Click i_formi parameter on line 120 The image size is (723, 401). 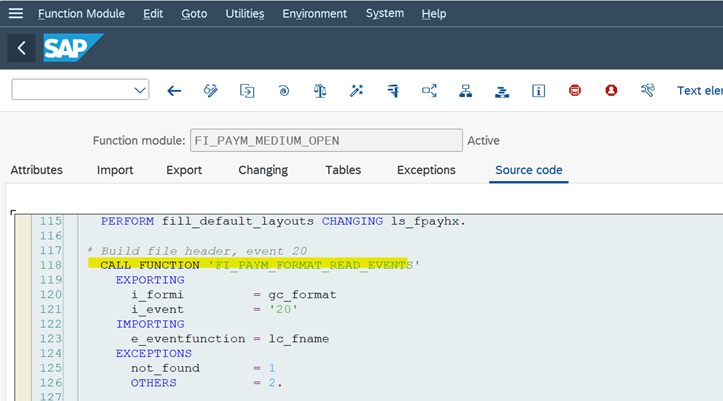tap(157, 295)
